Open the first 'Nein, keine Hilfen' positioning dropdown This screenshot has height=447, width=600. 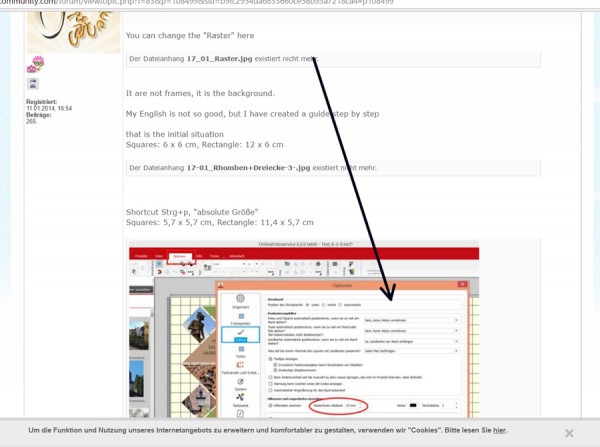pyautogui.click(x=411, y=320)
